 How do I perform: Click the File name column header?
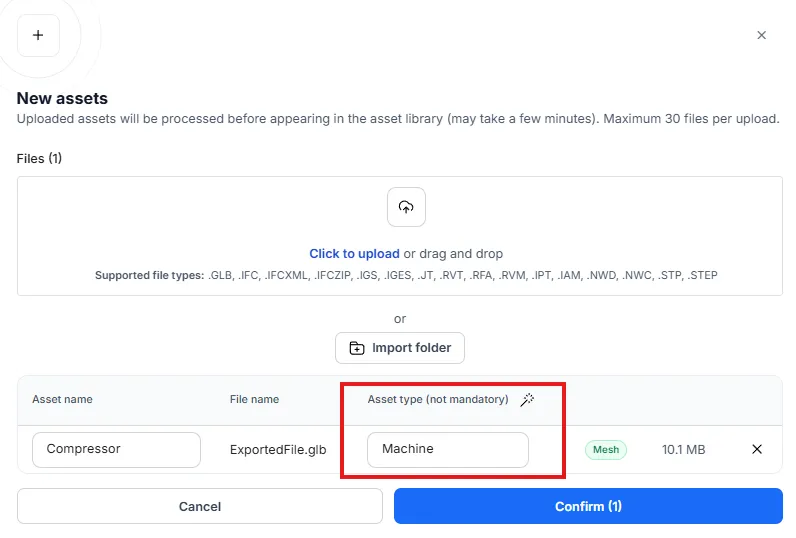[254, 399]
